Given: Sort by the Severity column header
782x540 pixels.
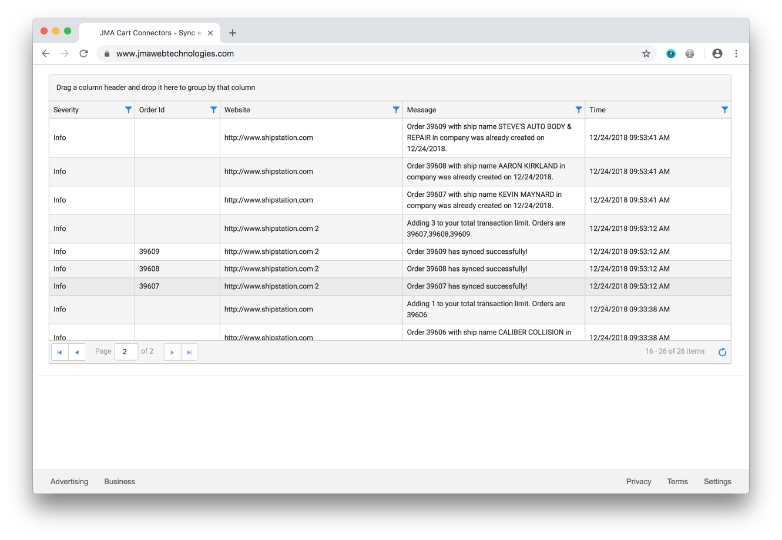Looking at the screenshot, I should [x=66, y=110].
